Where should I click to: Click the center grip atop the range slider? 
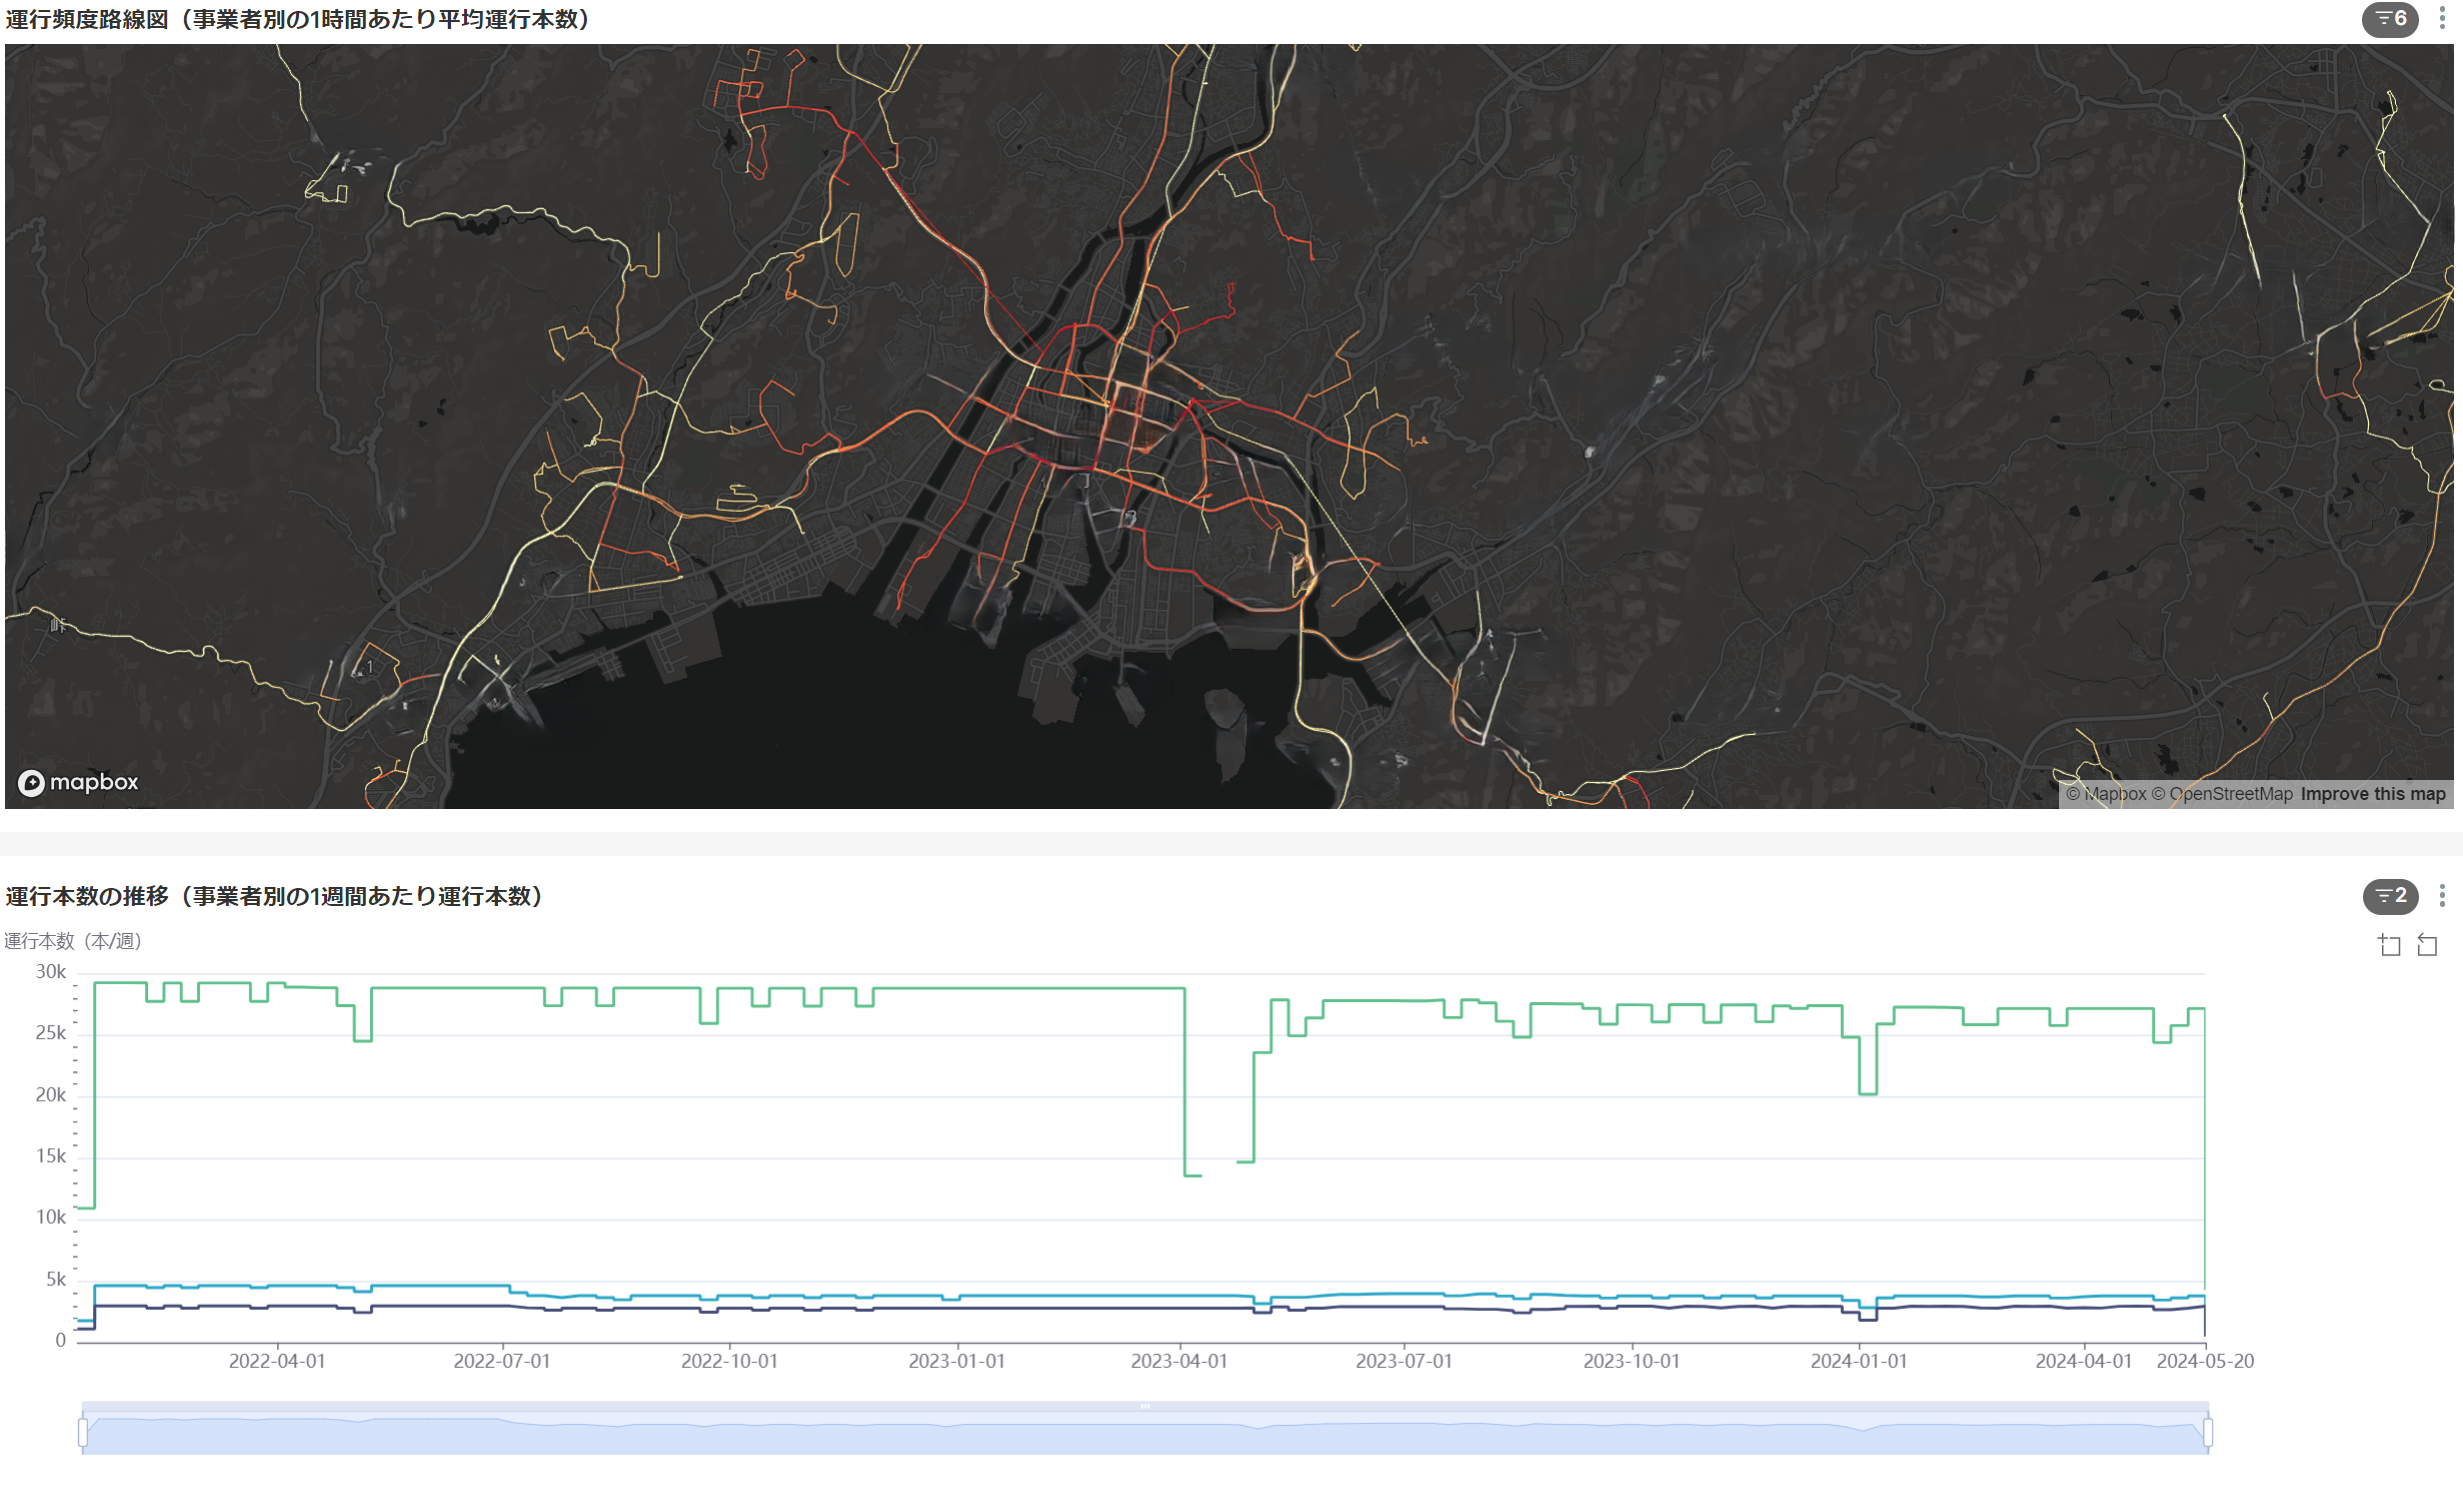pos(1145,1406)
